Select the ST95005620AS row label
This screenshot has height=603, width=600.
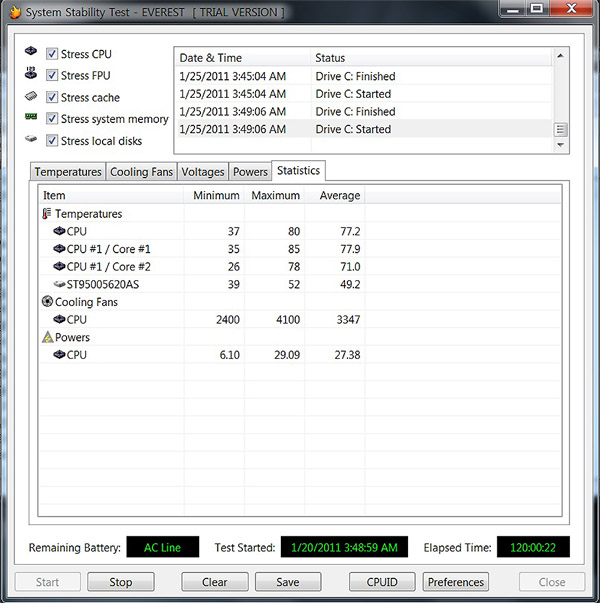click(103, 284)
